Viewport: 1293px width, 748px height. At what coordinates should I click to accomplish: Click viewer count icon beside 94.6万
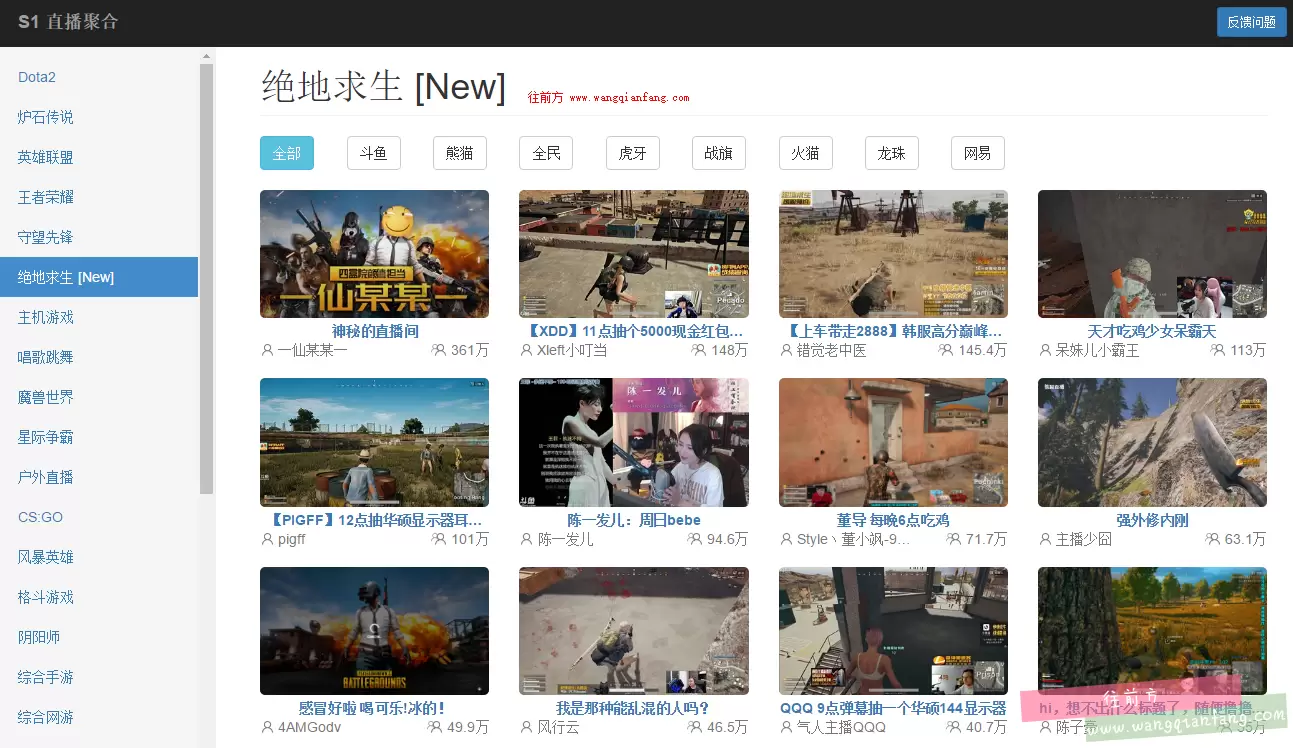[x=695, y=539]
